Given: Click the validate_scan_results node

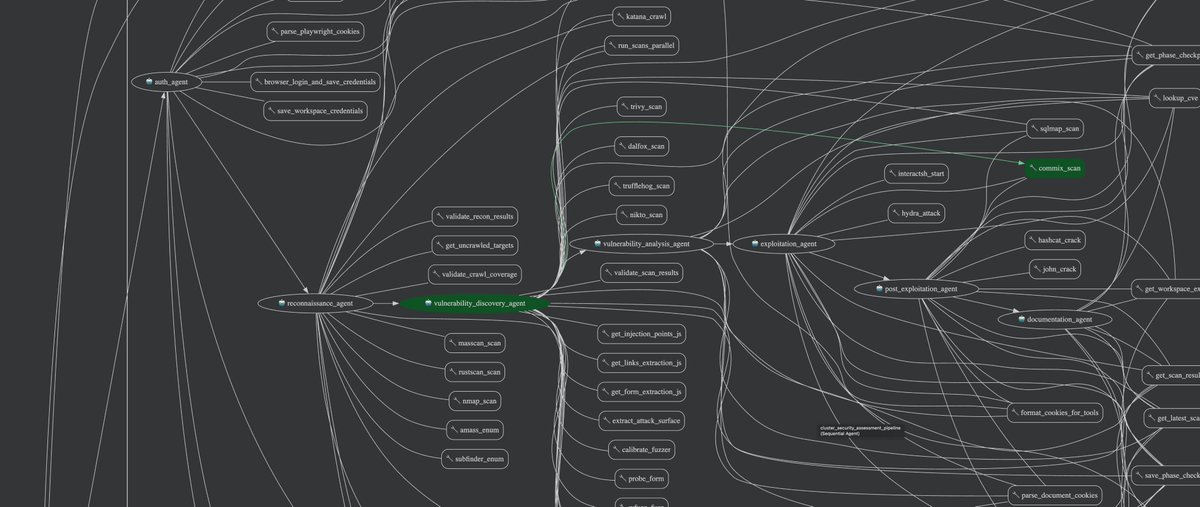Looking at the screenshot, I should pyautogui.click(x=641, y=272).
